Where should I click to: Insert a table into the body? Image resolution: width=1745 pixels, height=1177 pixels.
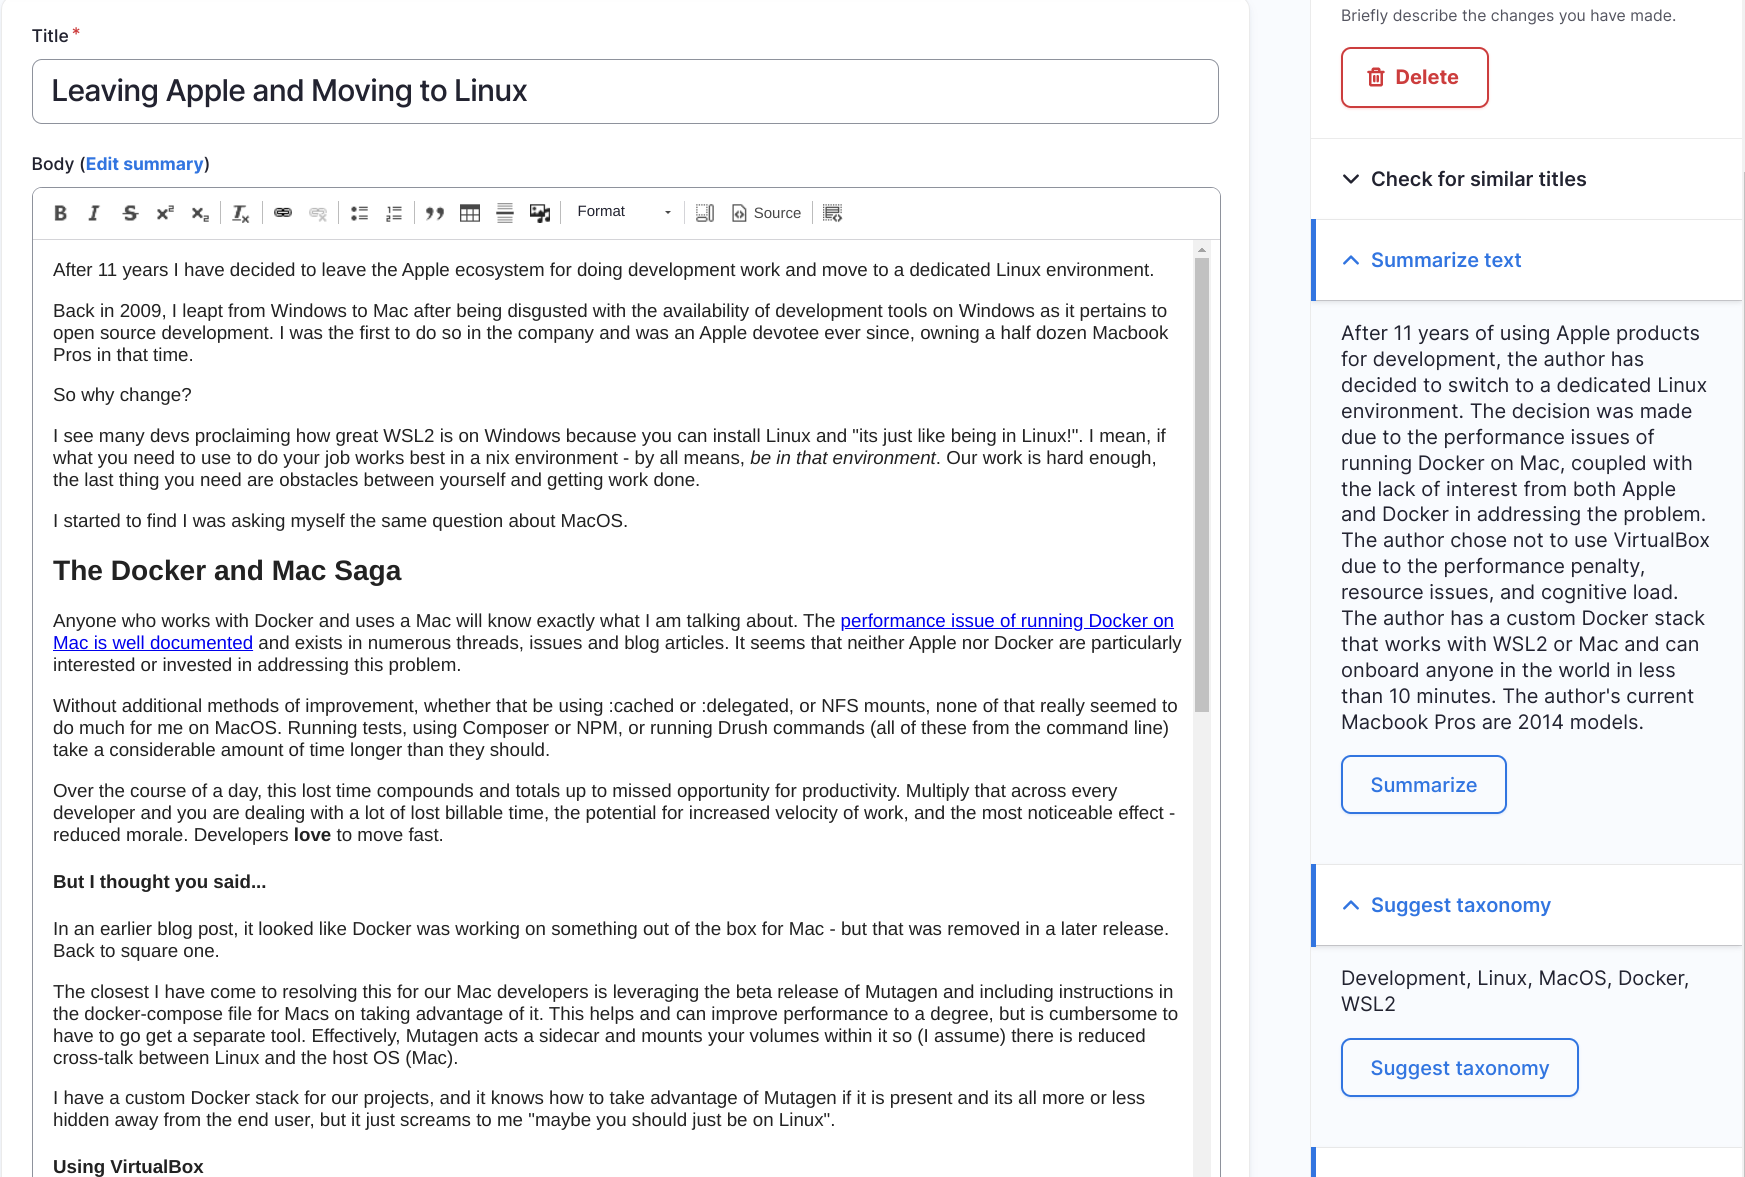(x=469, y=212)
